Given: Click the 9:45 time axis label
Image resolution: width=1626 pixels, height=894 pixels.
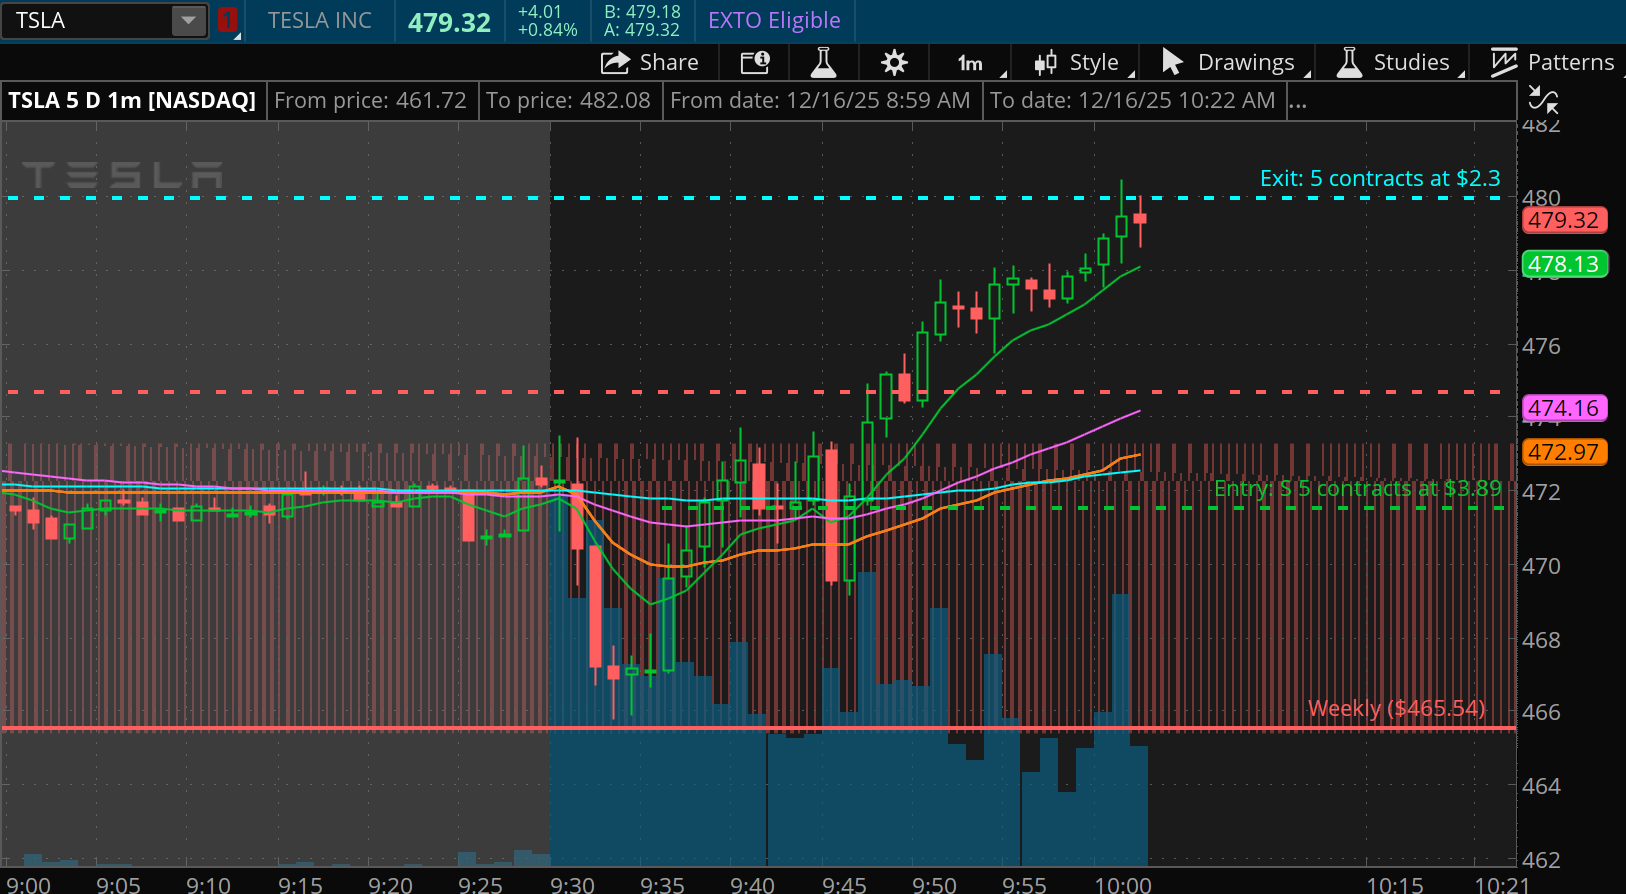Looking at the screenshot, I should pos(844,884).
